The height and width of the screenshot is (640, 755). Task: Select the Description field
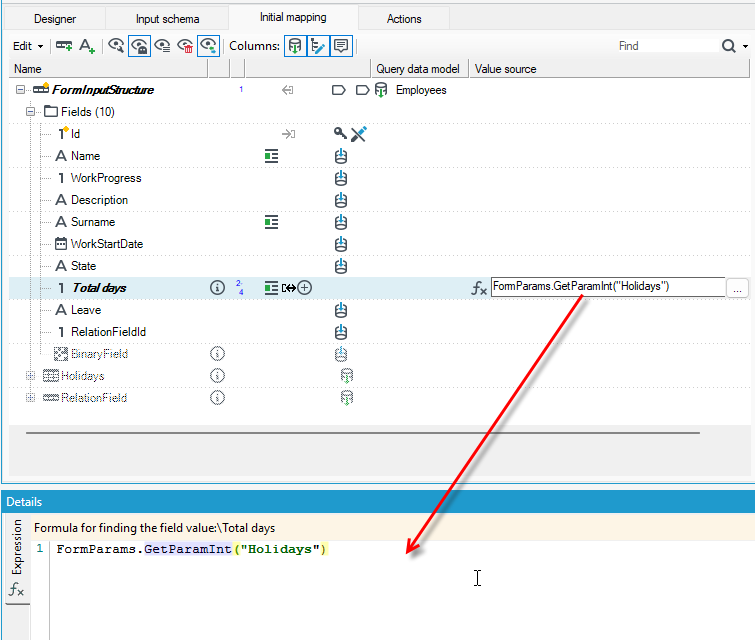click(x=99, y=200)
